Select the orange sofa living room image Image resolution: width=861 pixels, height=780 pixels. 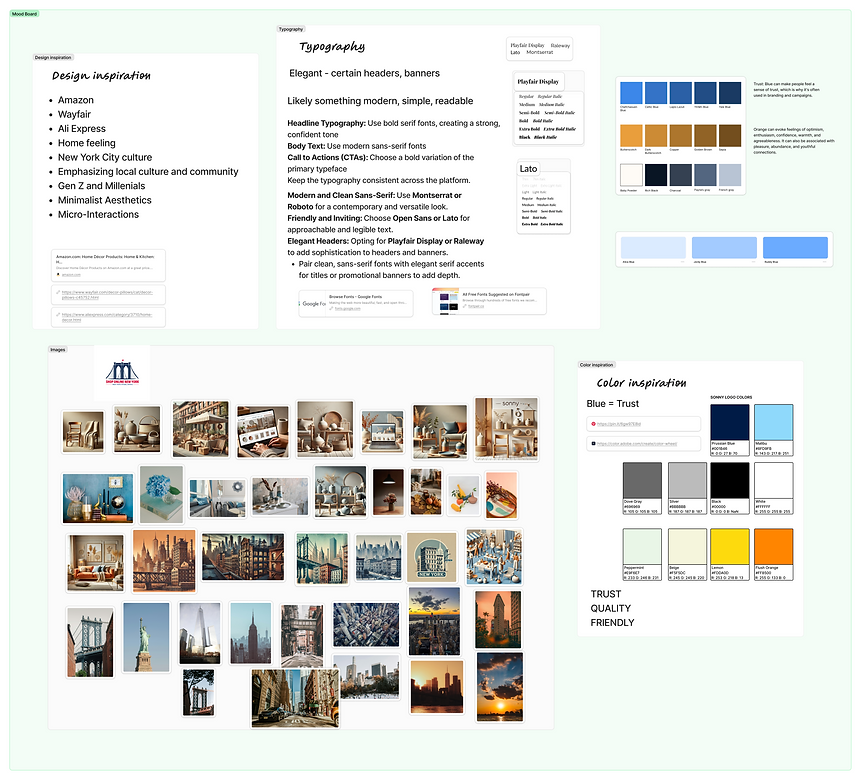click(x=96, y=563)
